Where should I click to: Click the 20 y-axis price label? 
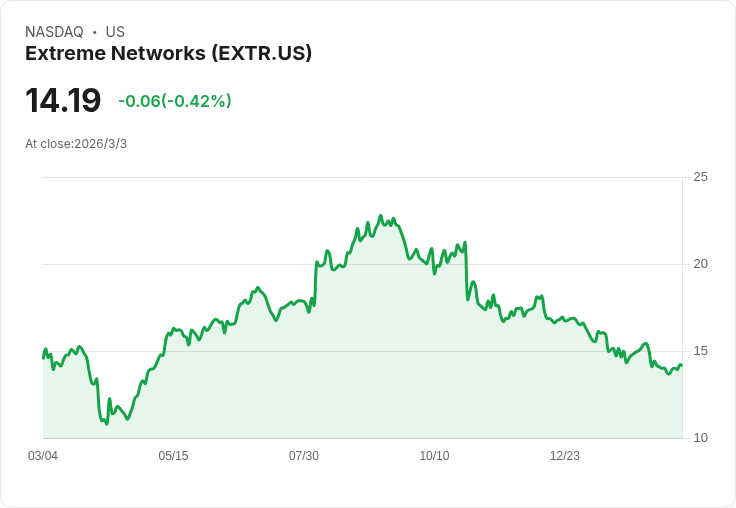[700, 264]
